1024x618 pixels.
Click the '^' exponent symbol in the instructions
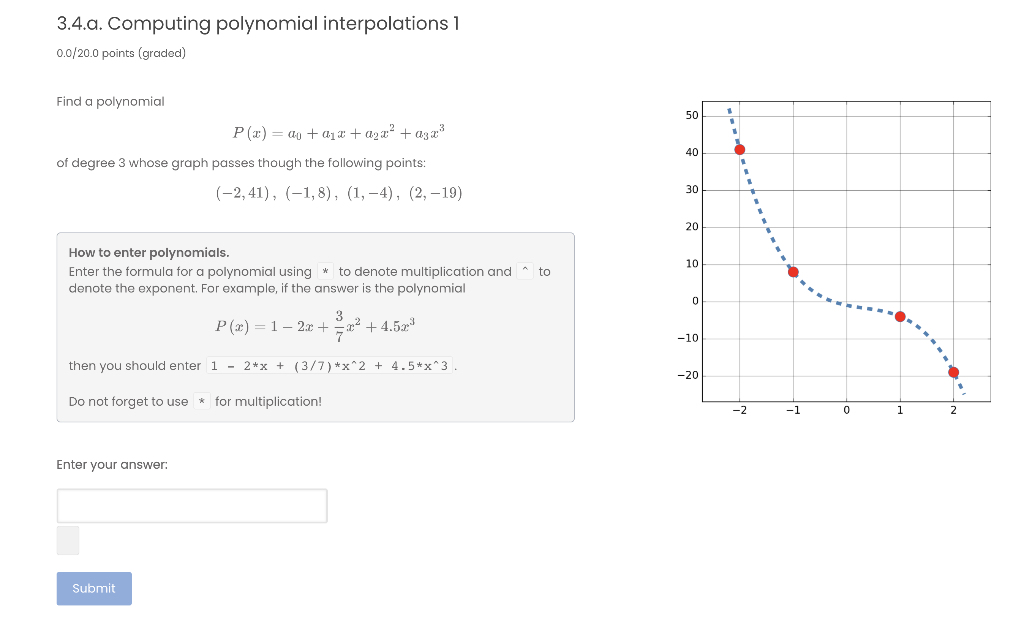[x=525, y=269]
